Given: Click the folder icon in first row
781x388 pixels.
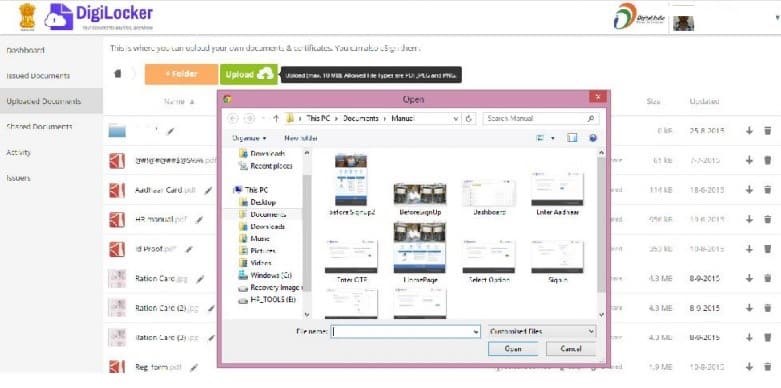Looking at the screenshot, I should tap(118, 131).
